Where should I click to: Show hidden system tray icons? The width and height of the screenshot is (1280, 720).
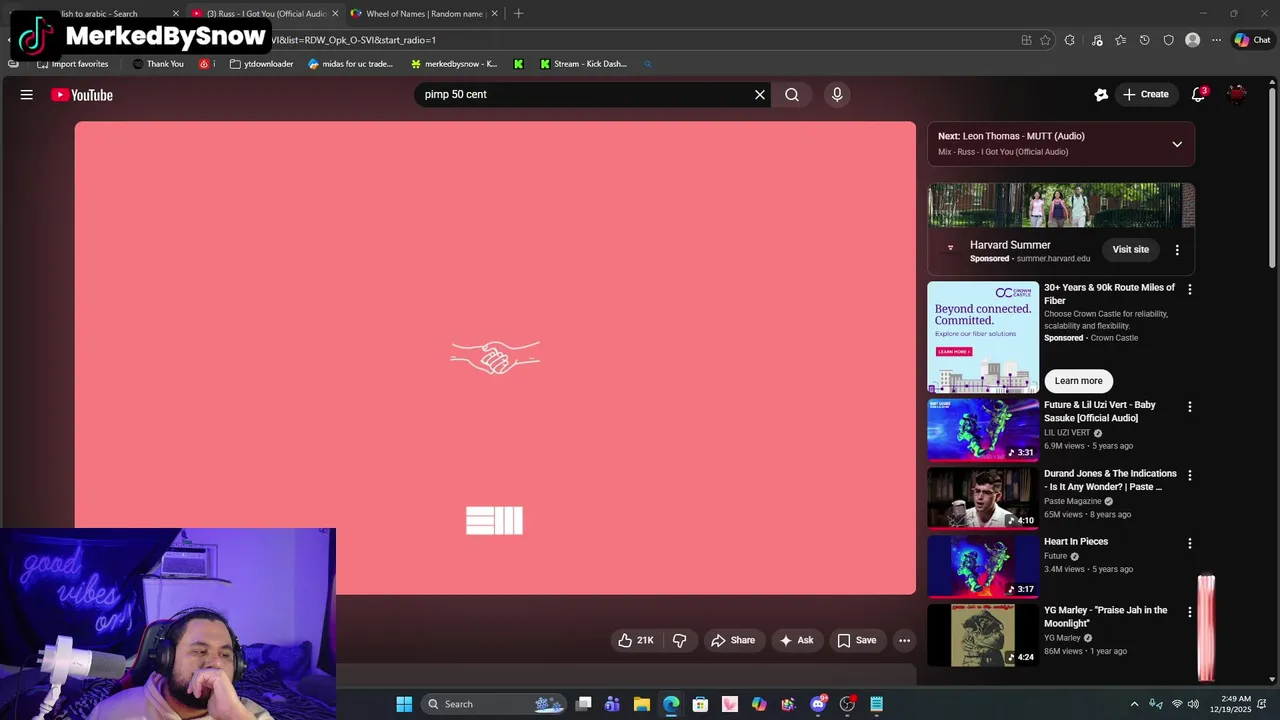point(1134,704)
